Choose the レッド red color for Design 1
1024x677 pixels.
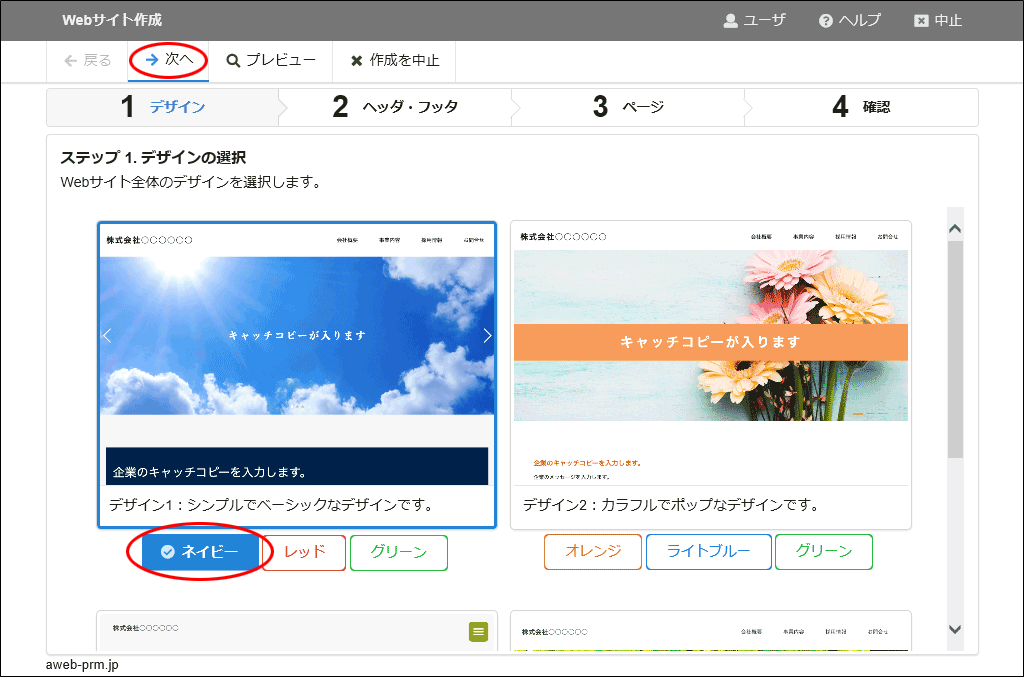305,552
